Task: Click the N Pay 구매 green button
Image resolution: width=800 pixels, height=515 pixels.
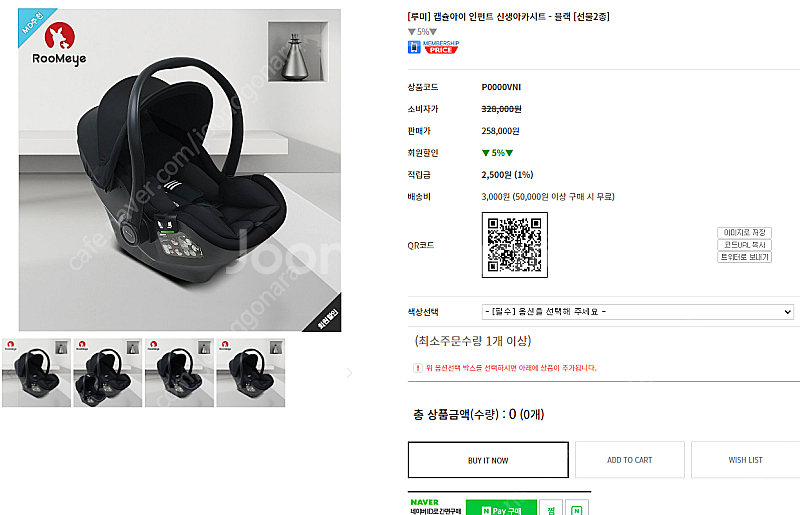Action: pyautogui.click(x=502, y=509)
